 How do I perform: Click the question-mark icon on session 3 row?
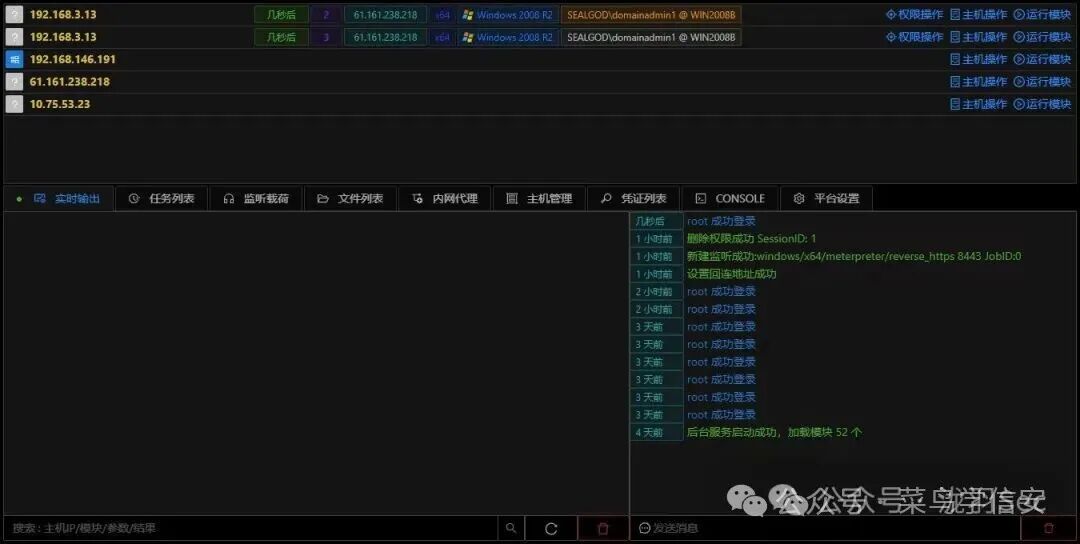14,37
